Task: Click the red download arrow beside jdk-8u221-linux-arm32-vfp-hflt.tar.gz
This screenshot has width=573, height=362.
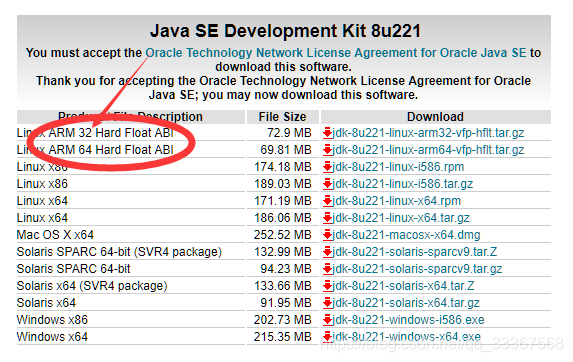Action: 327,133
